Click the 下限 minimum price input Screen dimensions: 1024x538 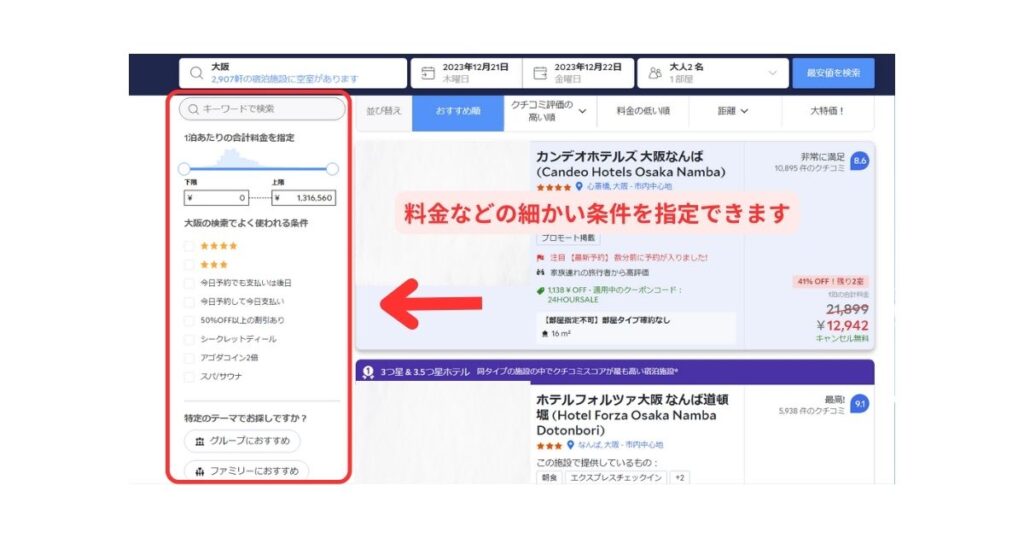tap(216, 198)
